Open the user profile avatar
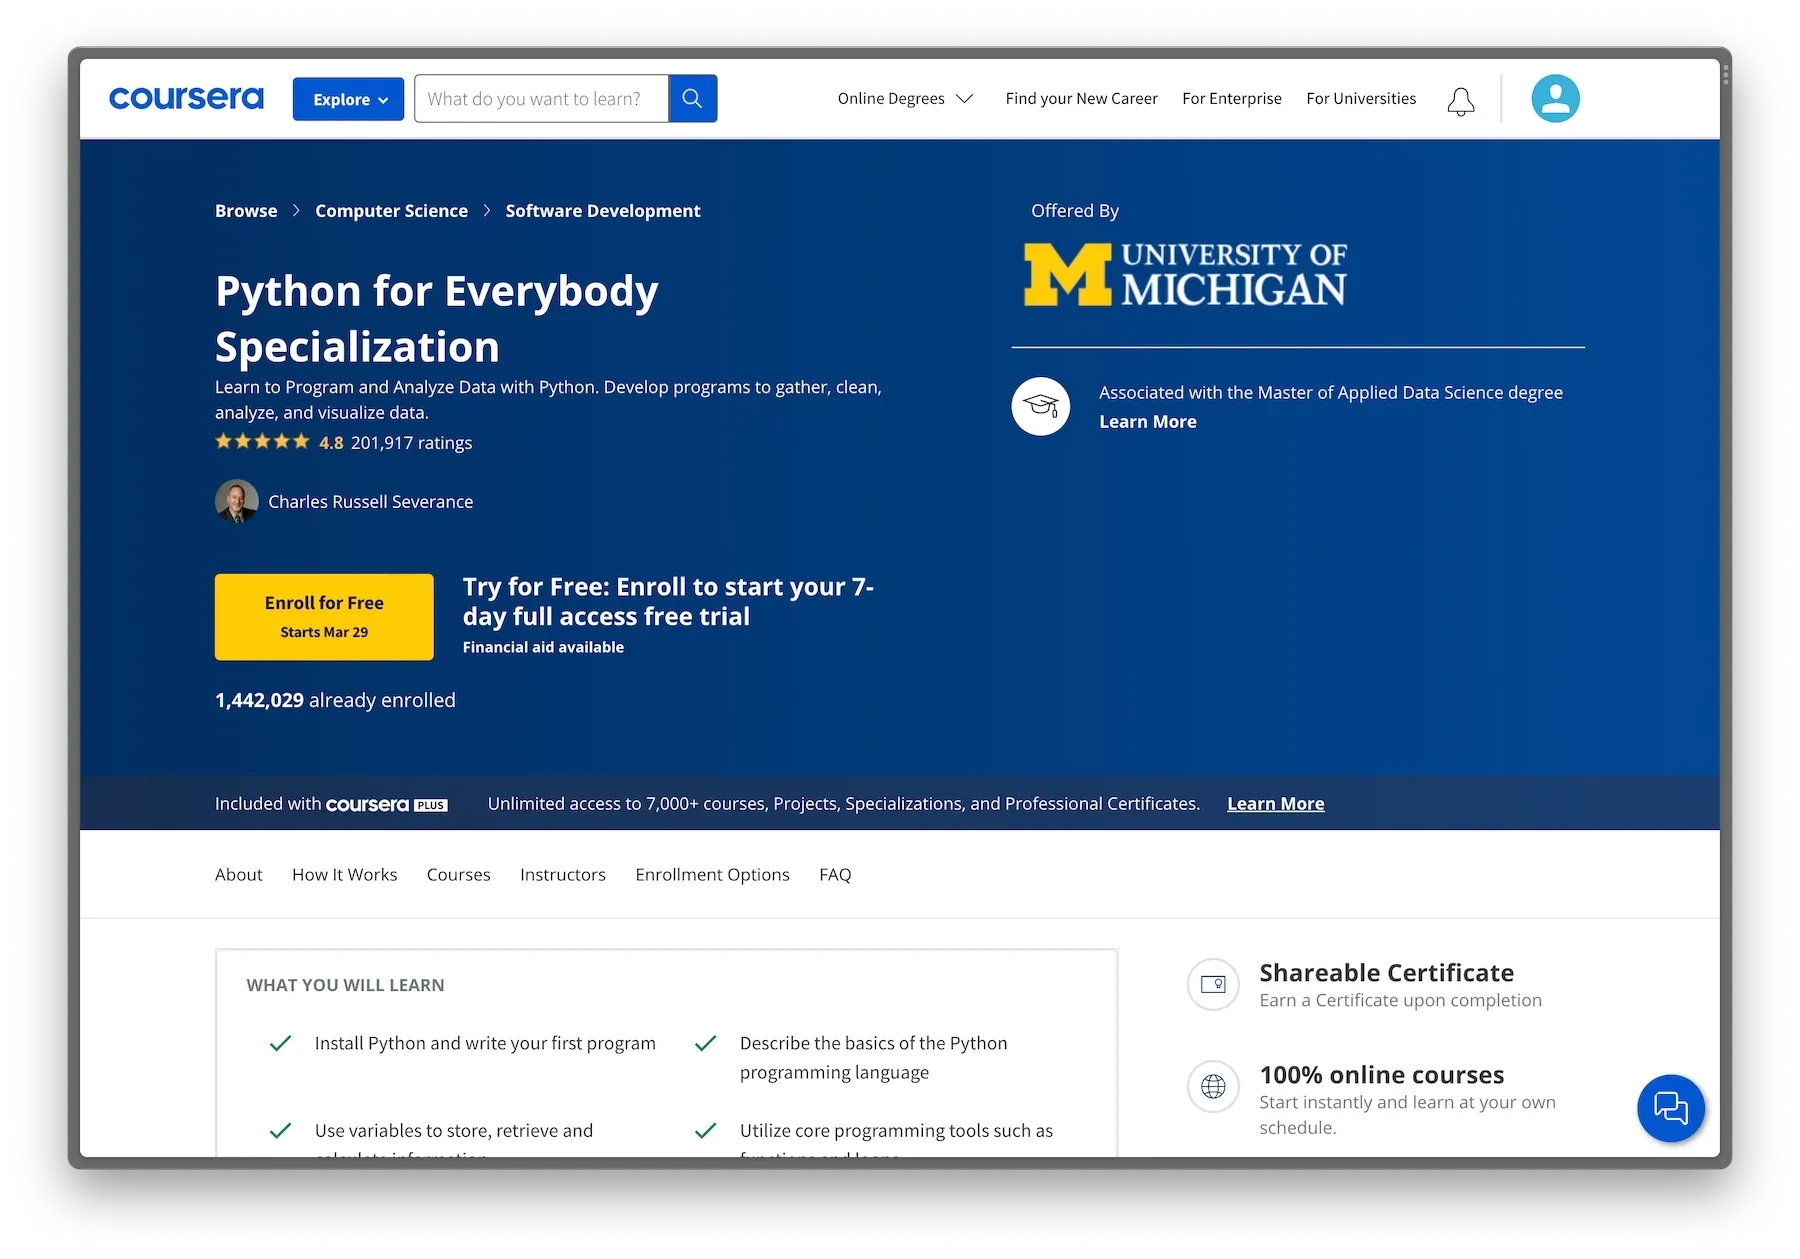This screenshot has height=1259, width=1800. pos(1555,98)
